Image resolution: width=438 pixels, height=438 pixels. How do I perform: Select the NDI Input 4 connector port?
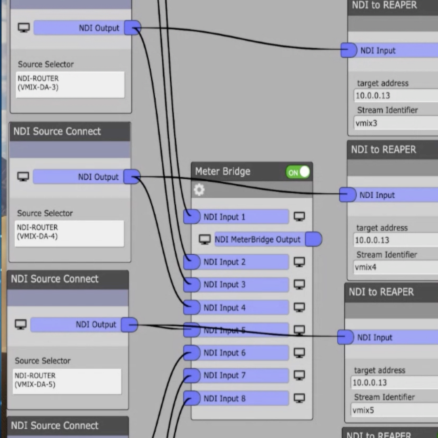click(x=192, y=307)
